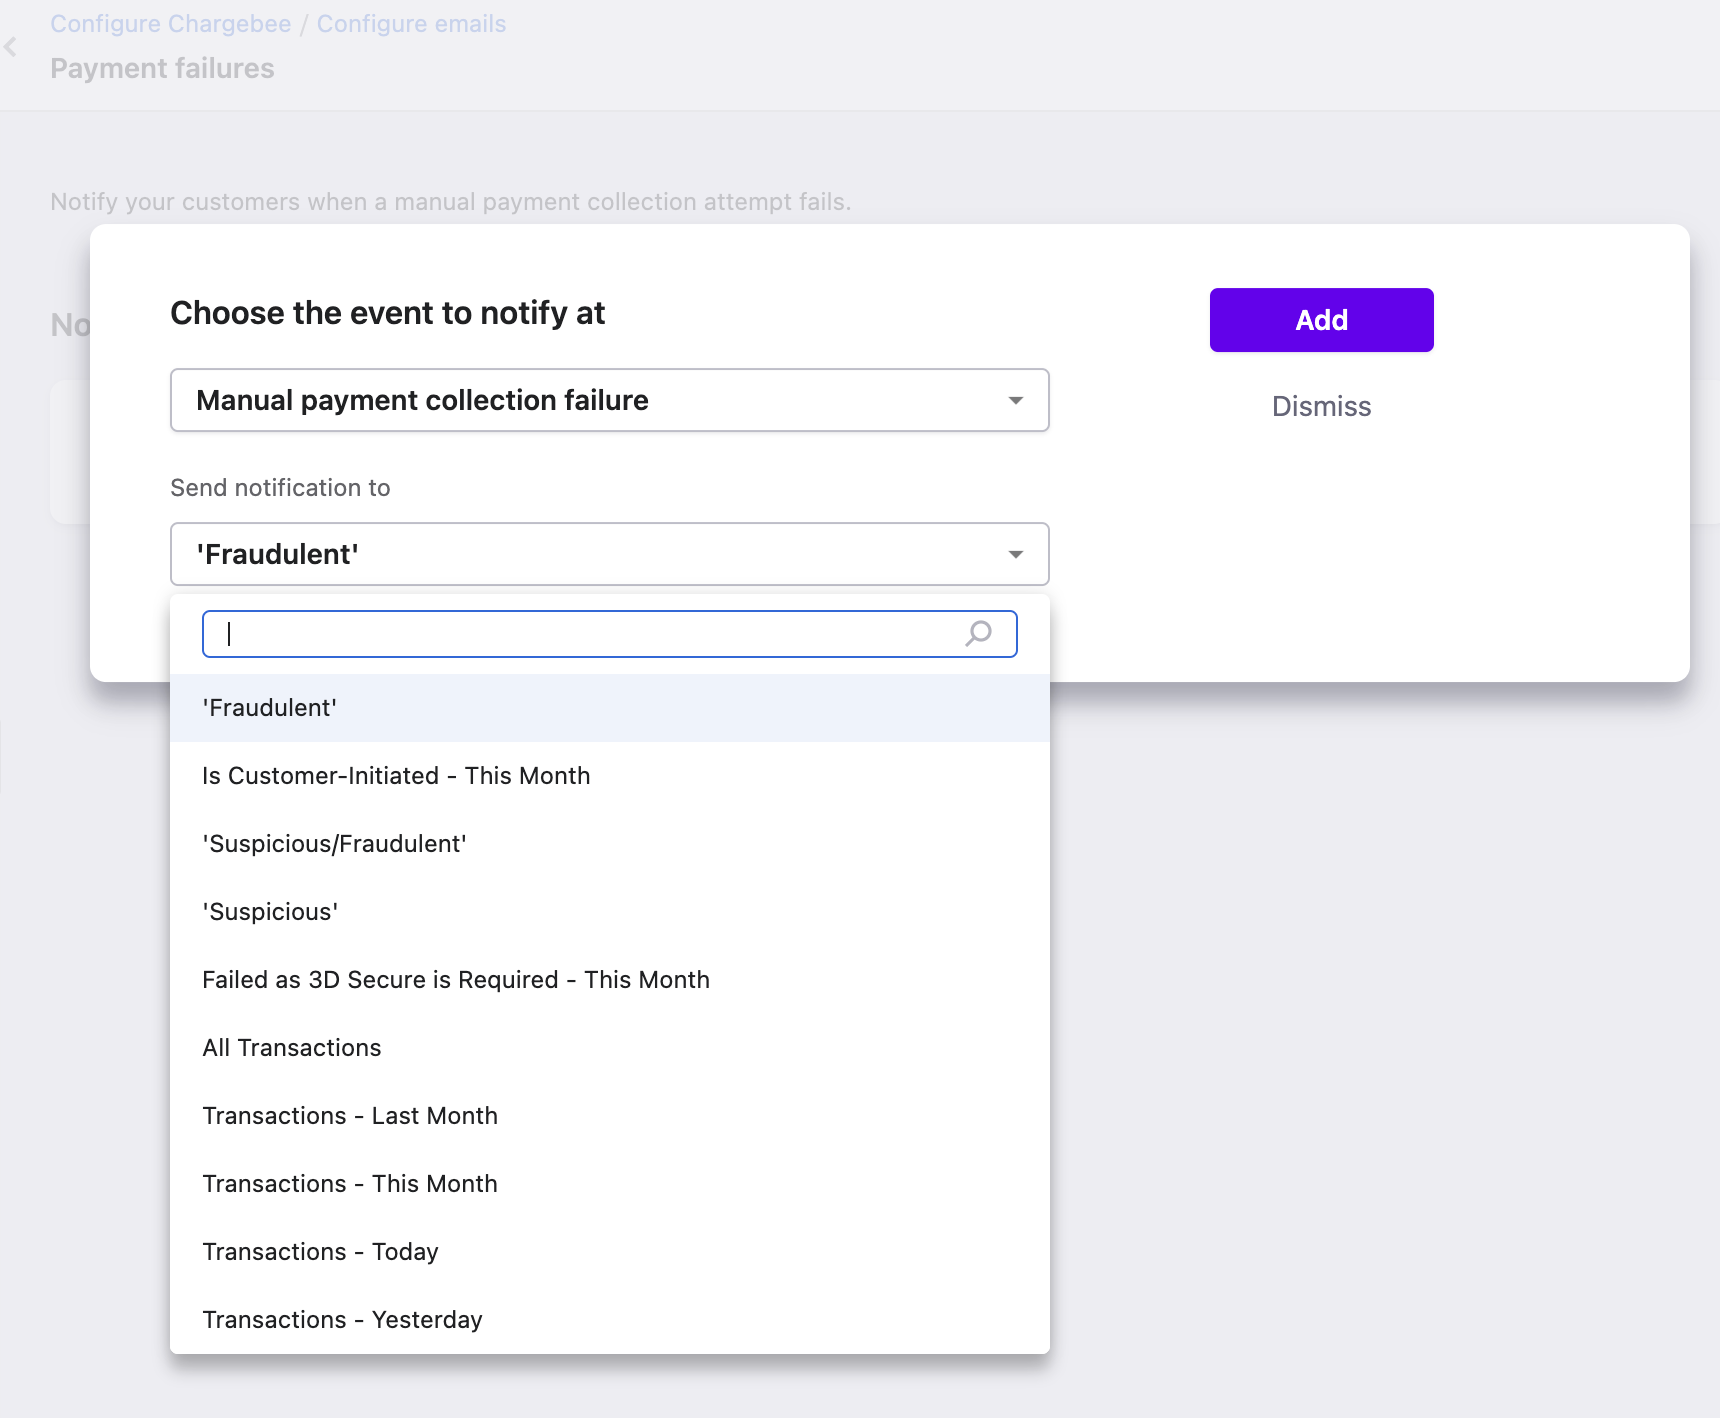
Task: Click the Add button
Action: (1321, 320)
